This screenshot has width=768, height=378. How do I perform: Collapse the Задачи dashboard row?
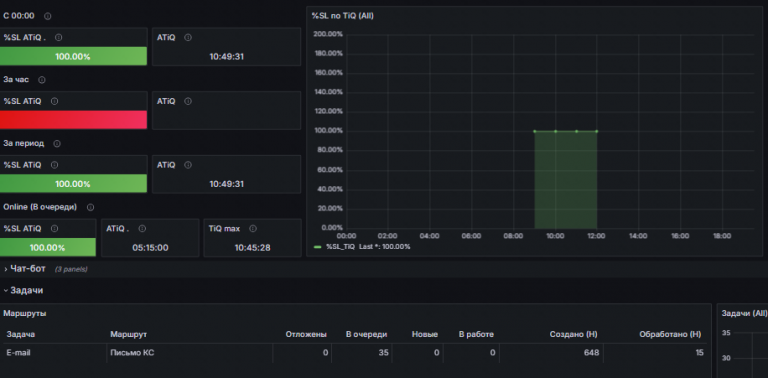(x=26, y=290)
